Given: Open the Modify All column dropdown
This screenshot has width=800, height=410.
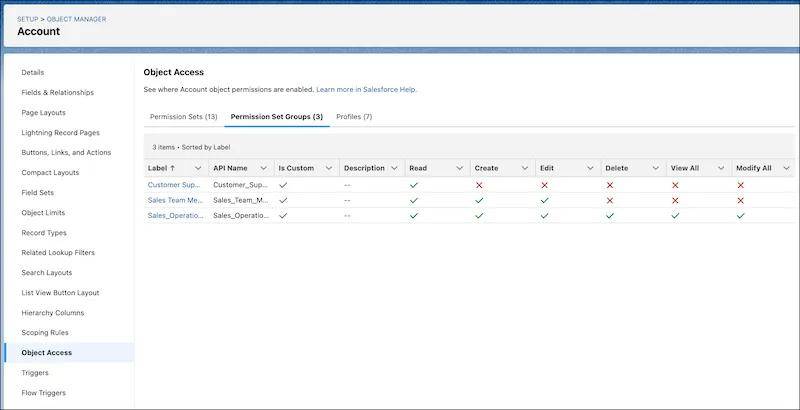Looking at the screenshot, I should coord(786,168).
